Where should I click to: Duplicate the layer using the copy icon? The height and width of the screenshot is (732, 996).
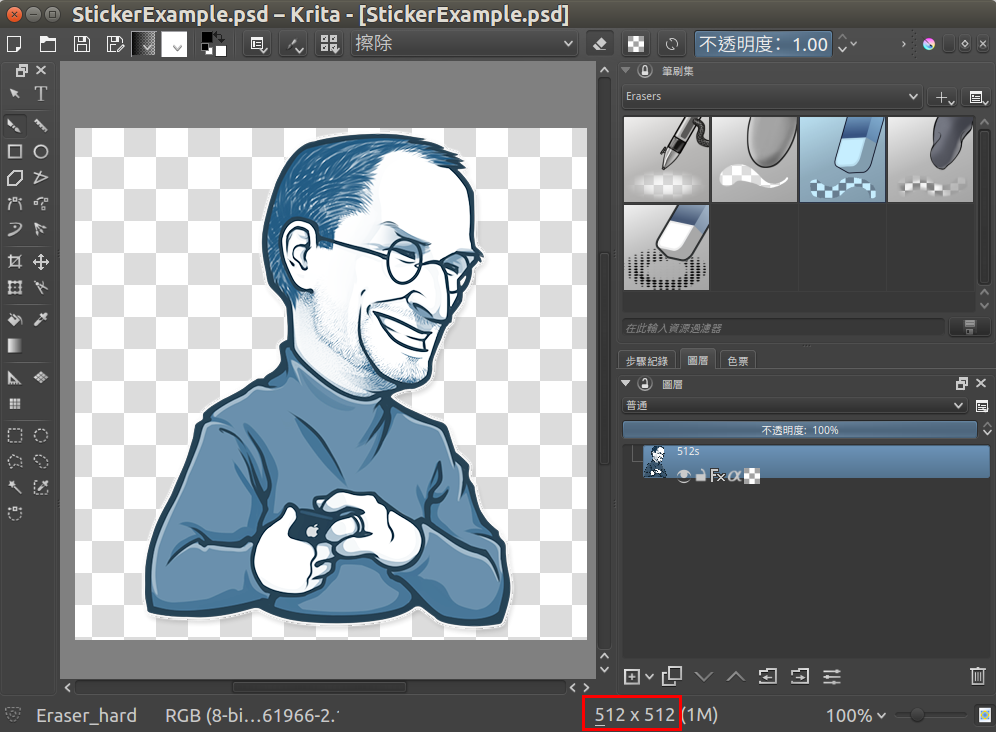[x=671, y=677]
